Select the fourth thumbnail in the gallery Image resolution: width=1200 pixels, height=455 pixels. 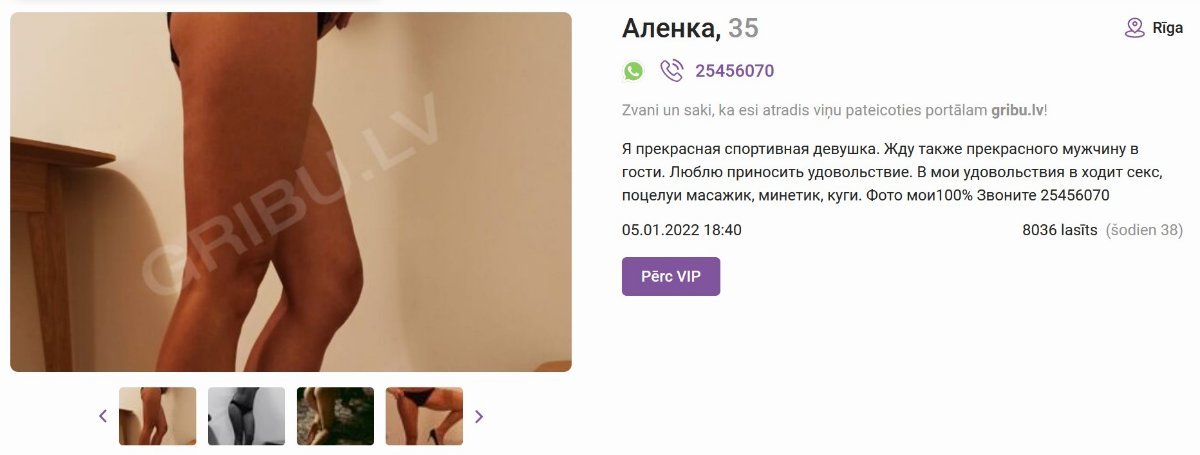pos(425,416)
